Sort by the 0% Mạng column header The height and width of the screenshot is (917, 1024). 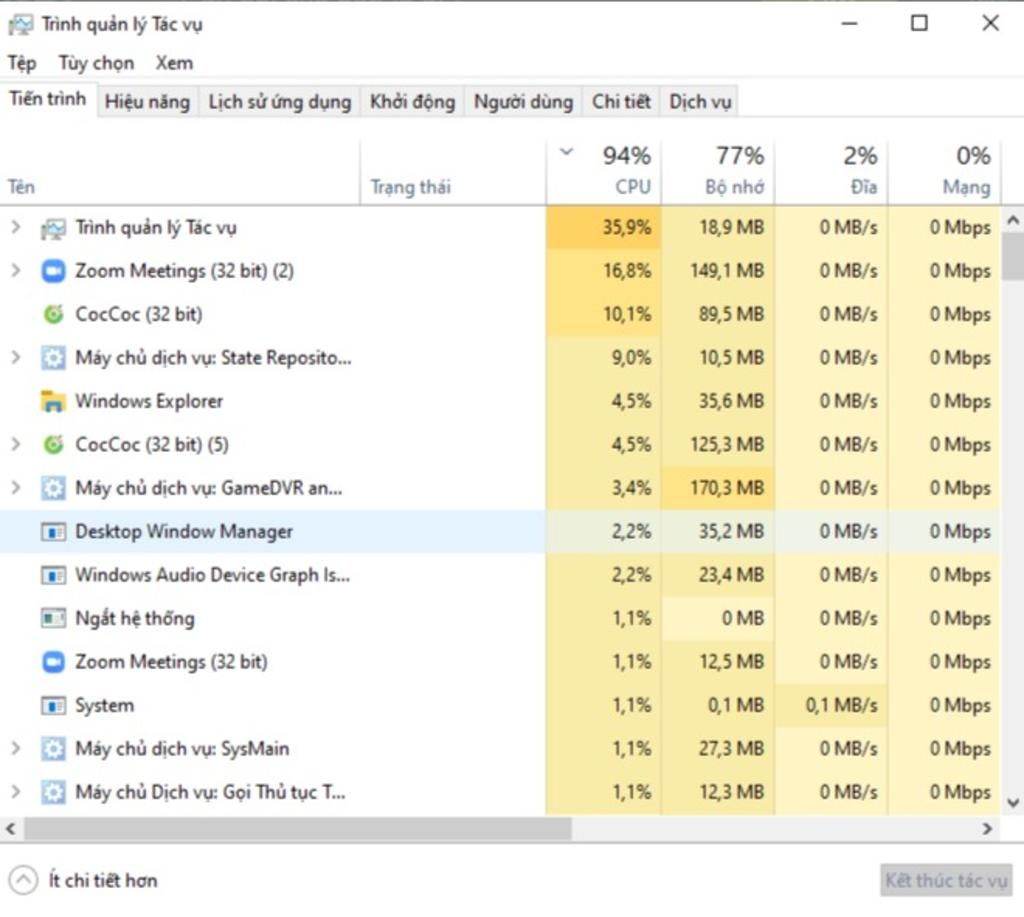[944, 172]
